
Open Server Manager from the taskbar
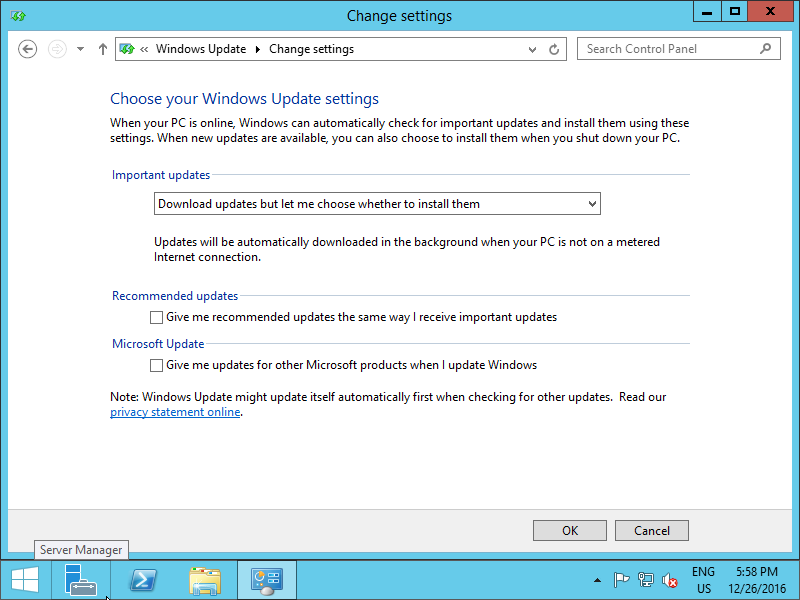click(x=81, y=580)
